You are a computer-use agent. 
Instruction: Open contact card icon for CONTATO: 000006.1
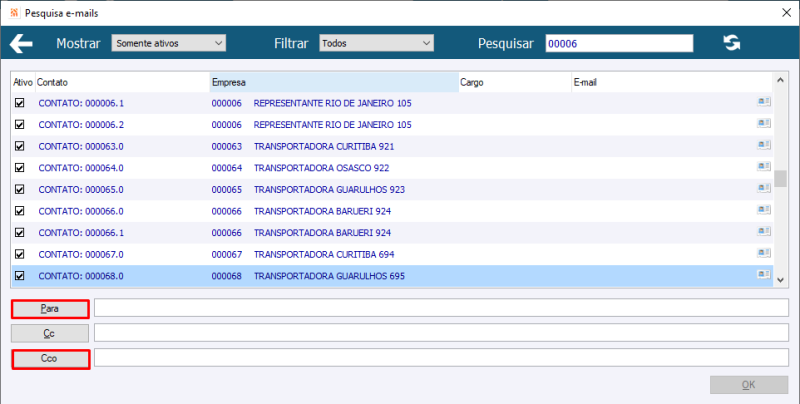point(763,102)
